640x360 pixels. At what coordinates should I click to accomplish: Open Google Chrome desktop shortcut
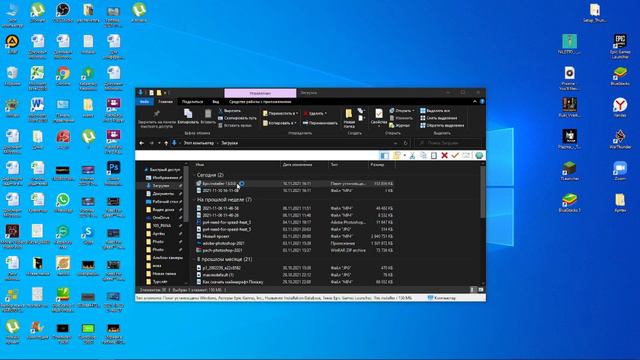63,76
